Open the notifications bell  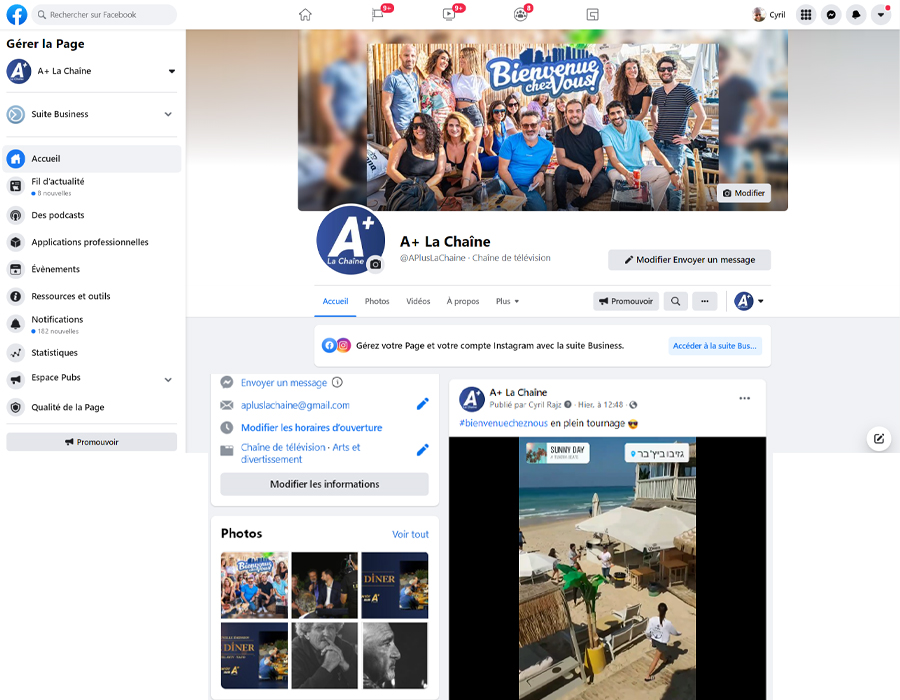click(x=855, y=14)
